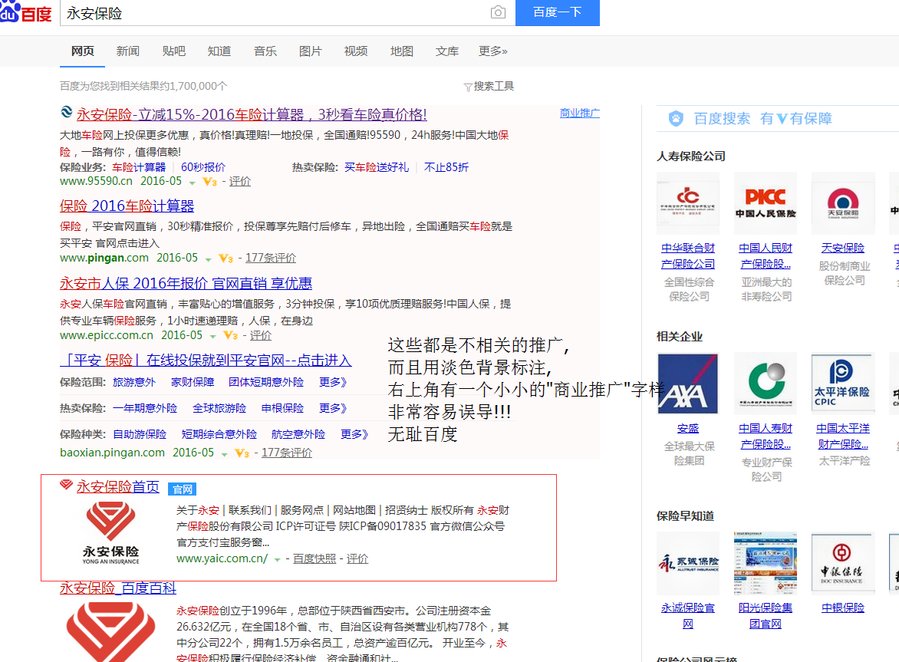The width and height of the screenshot is (899, 662).
Task: Click the 百度一下 search button
Action: (557, 13)
